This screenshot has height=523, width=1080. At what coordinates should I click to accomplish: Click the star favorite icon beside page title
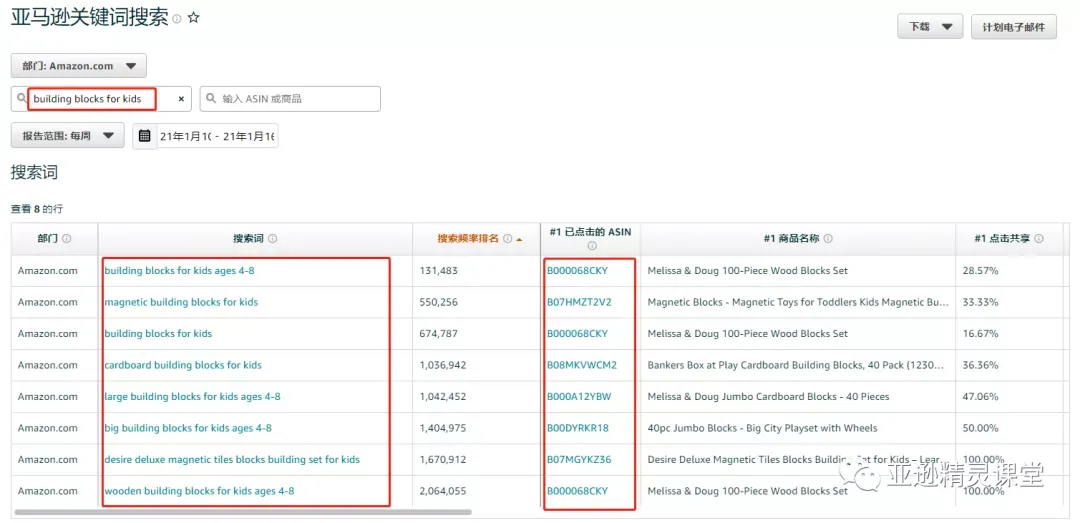pyautogui.click(x=194, y=19)
